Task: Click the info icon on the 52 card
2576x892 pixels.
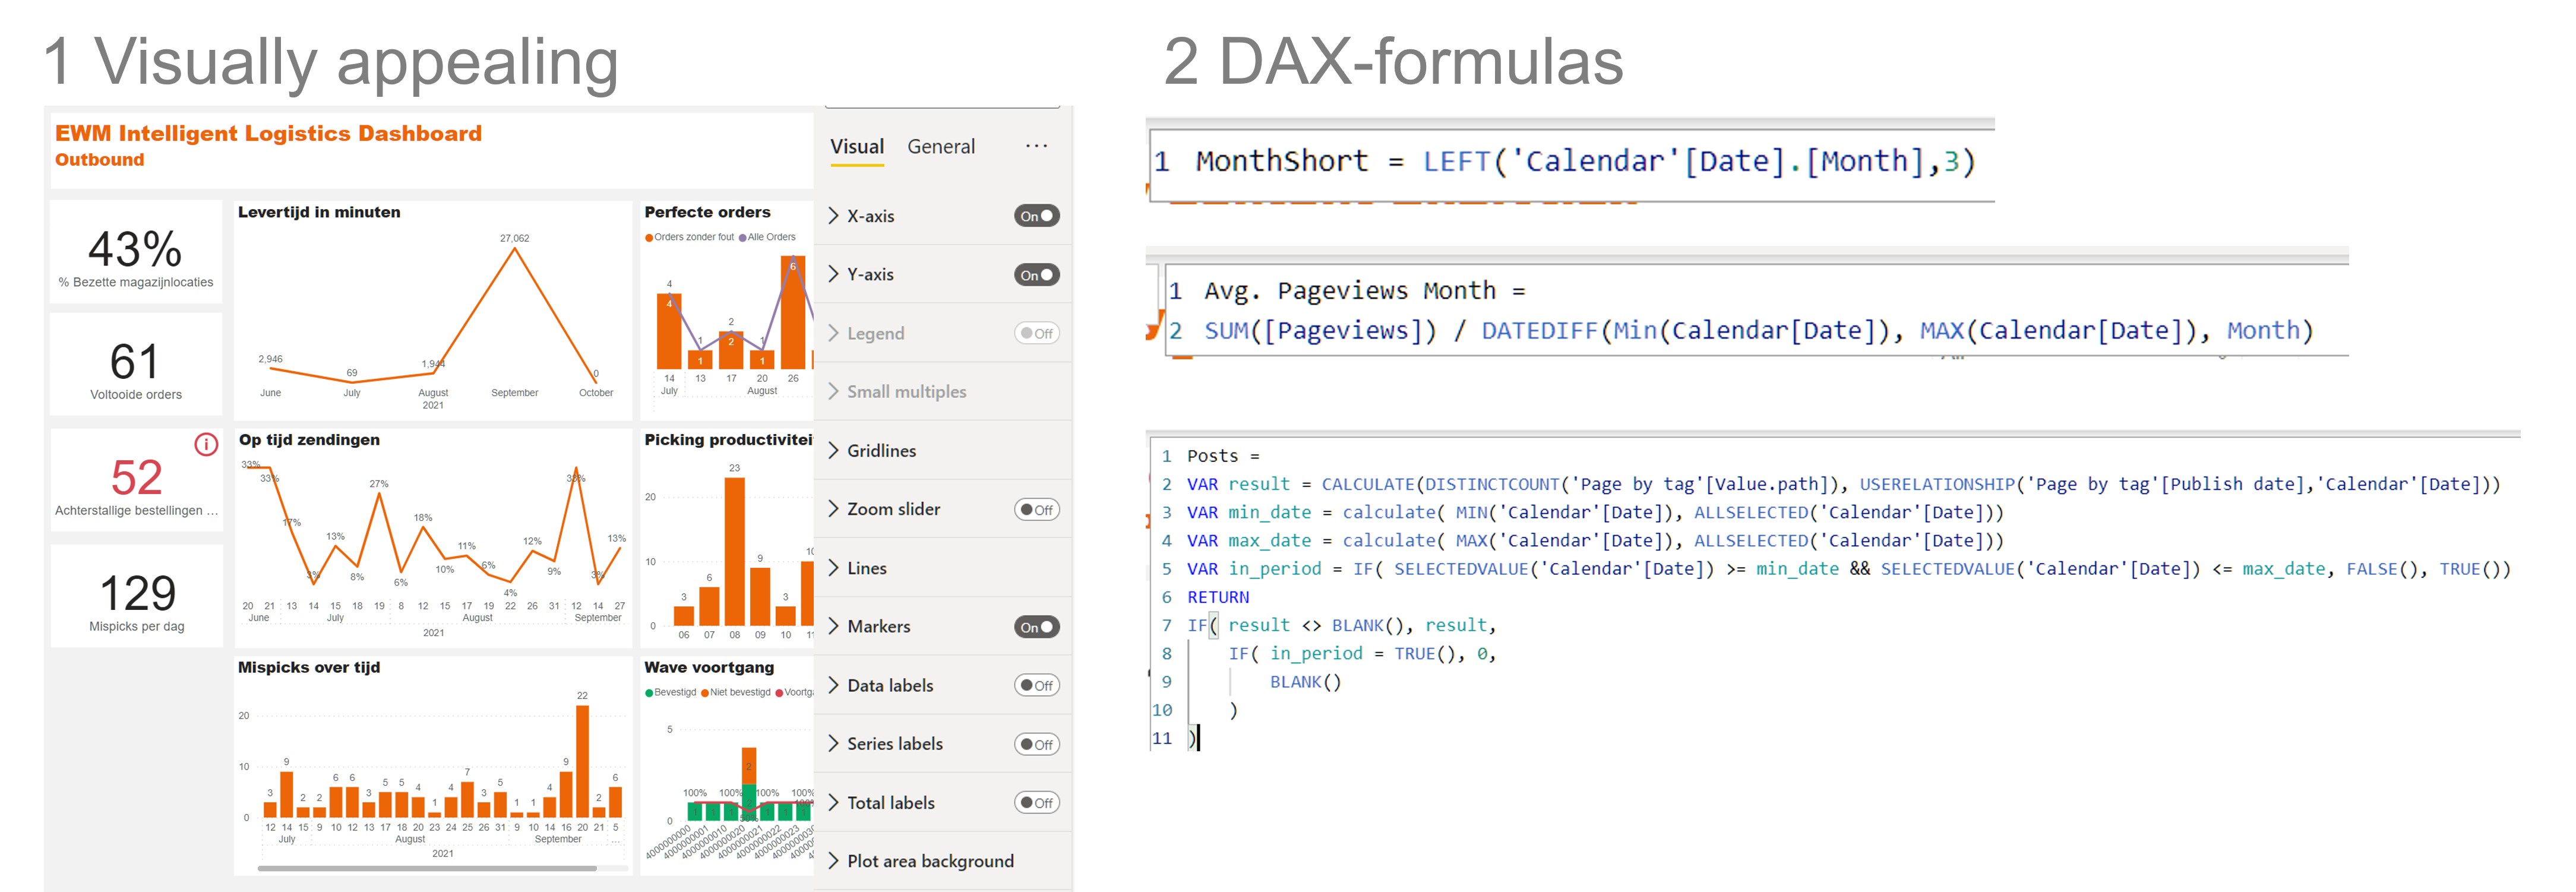Action: pyautogui.click(x=206, y=444)
